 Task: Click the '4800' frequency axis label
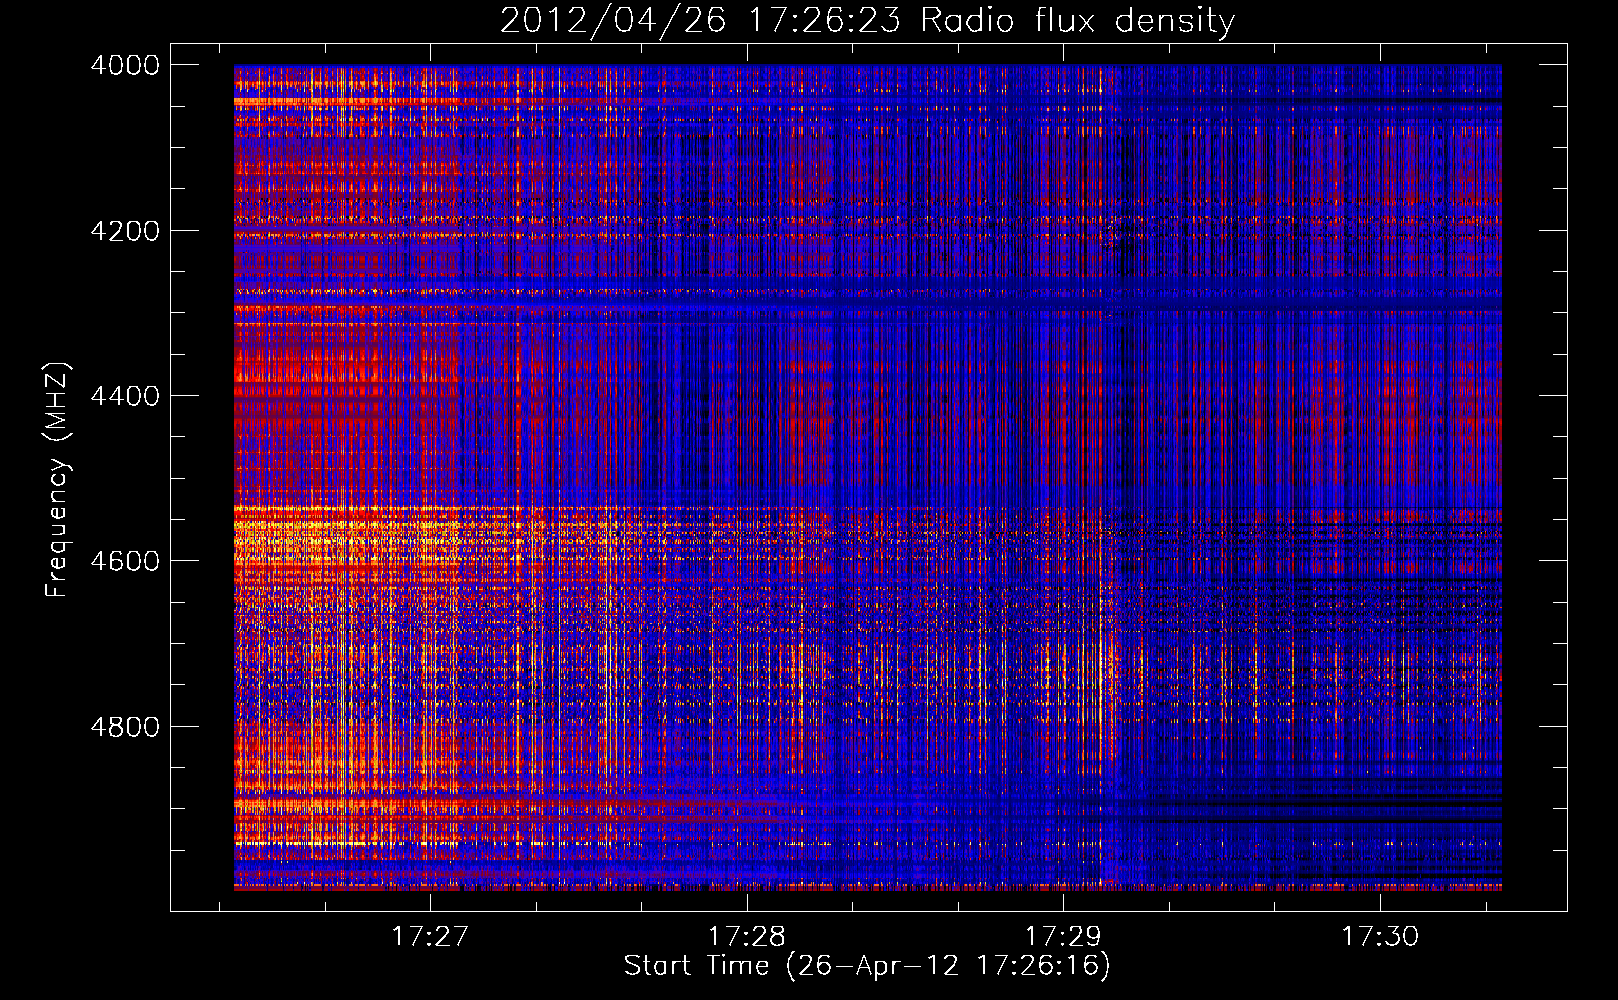coord(124,727)
